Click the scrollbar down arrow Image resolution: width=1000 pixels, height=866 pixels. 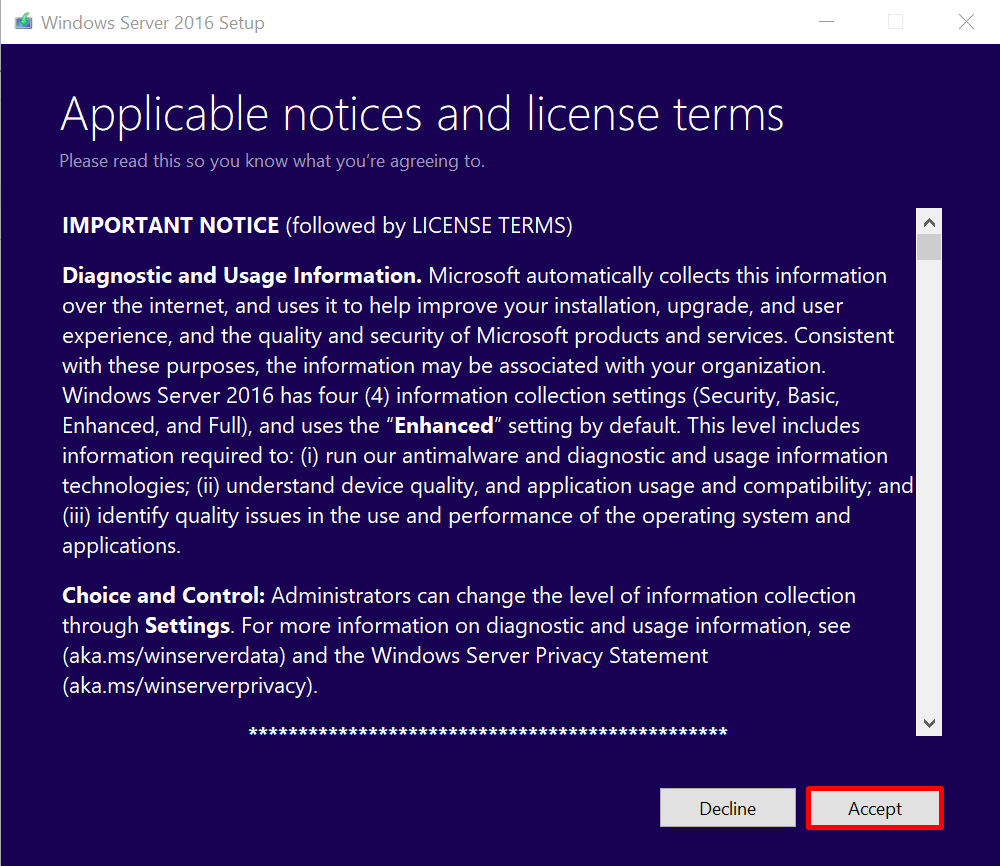(929, 723)
